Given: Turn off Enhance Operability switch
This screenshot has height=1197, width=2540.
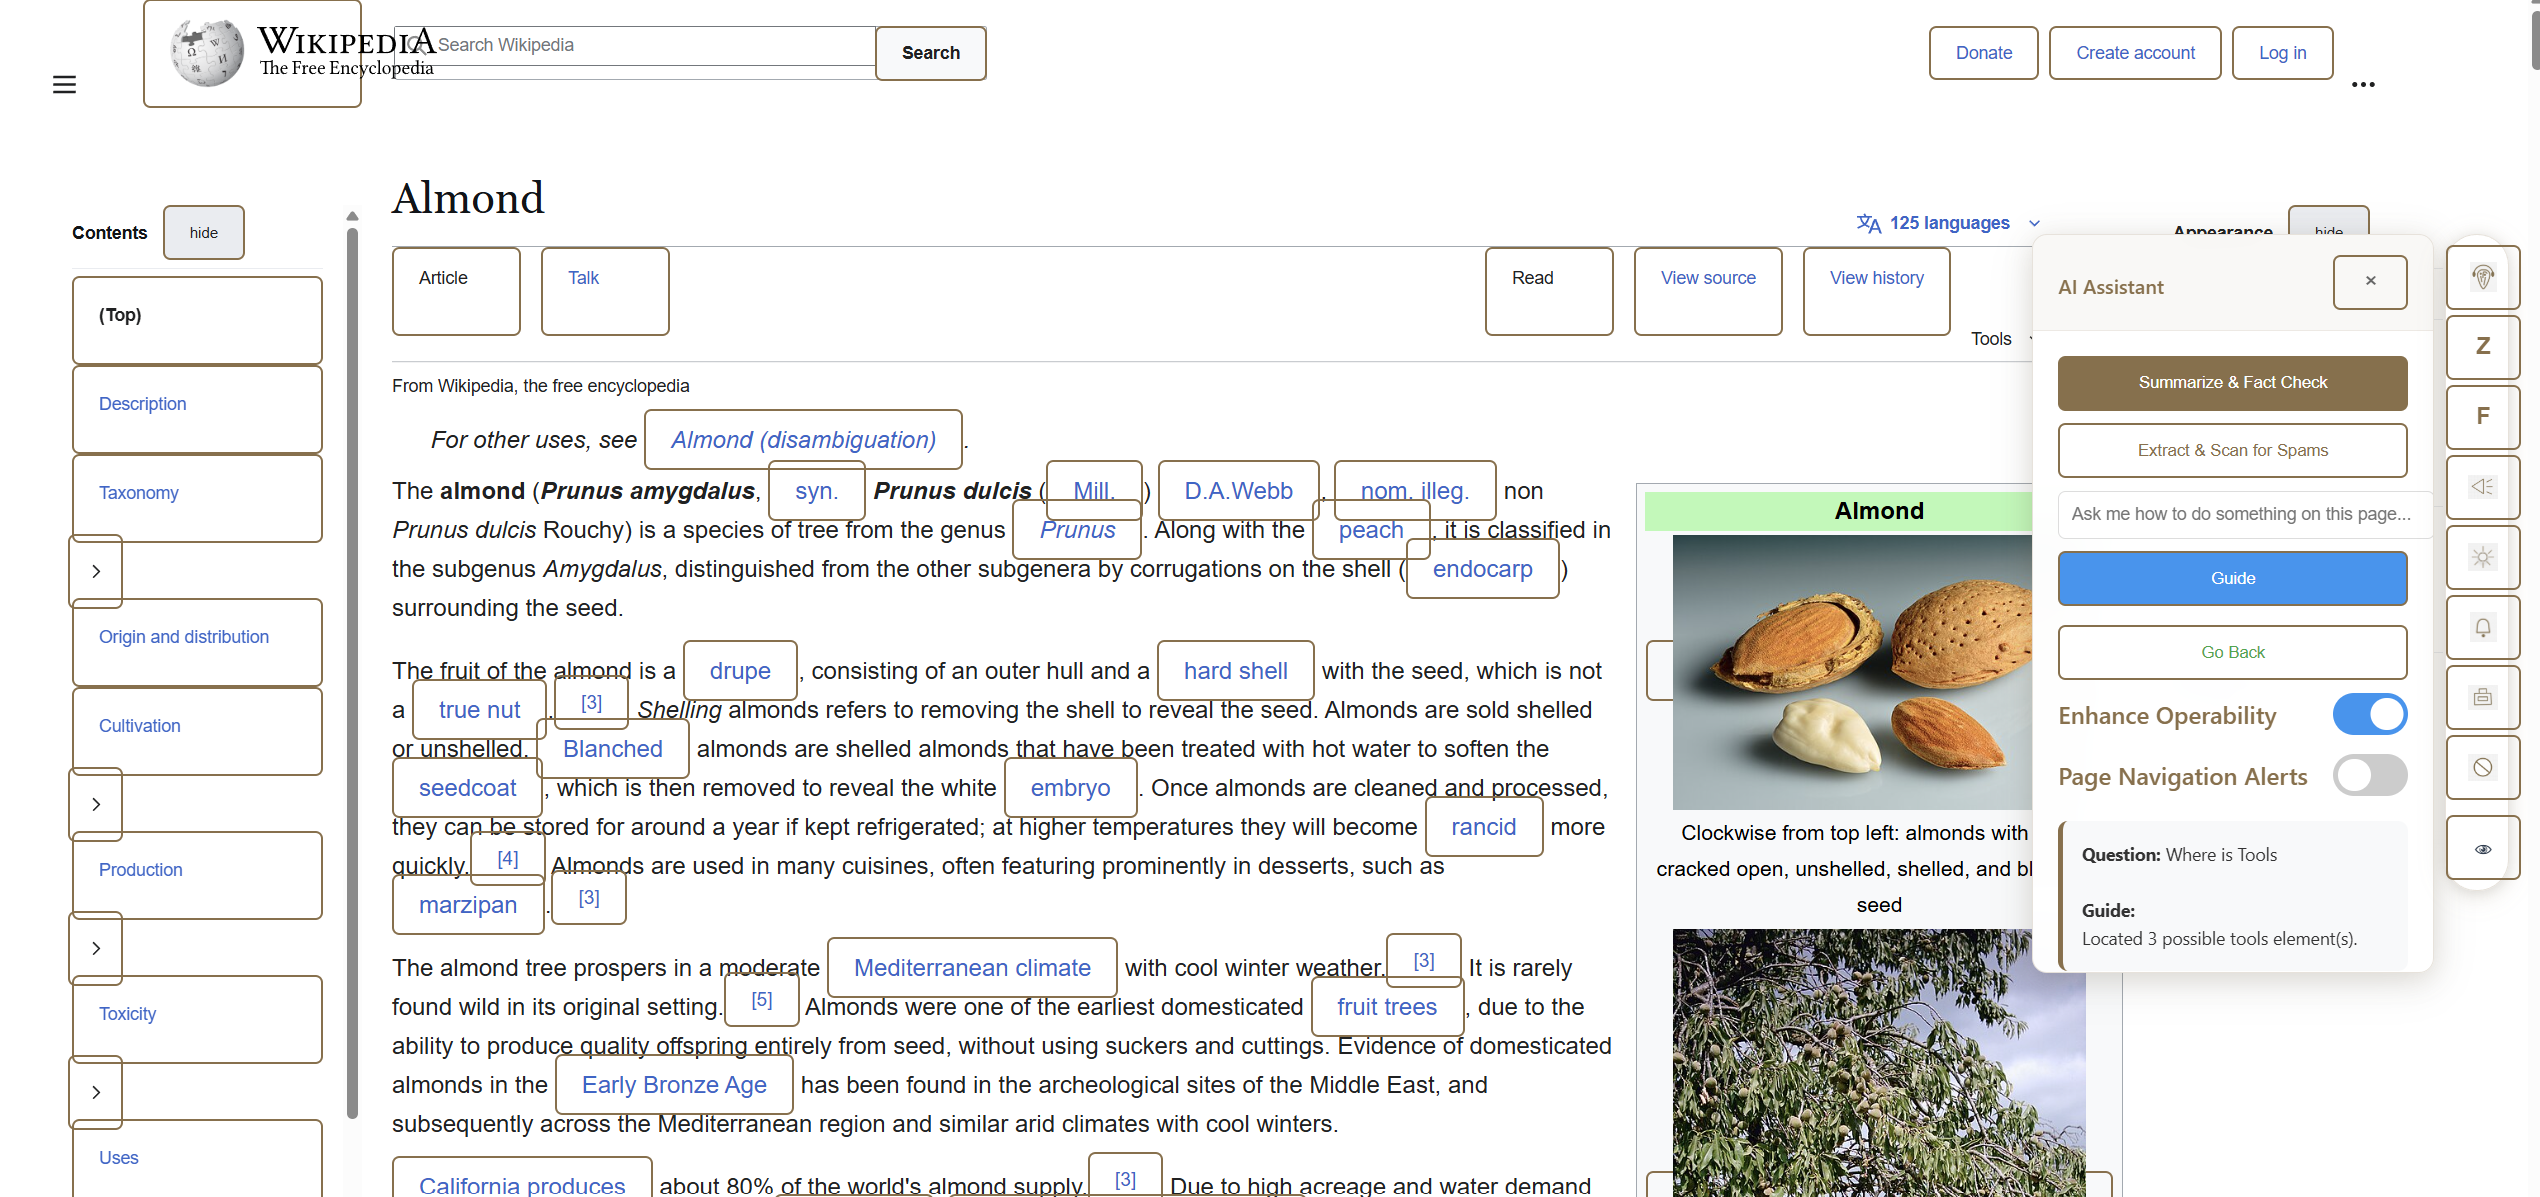Looking at the screenshot, I should tap(2369, 714).
